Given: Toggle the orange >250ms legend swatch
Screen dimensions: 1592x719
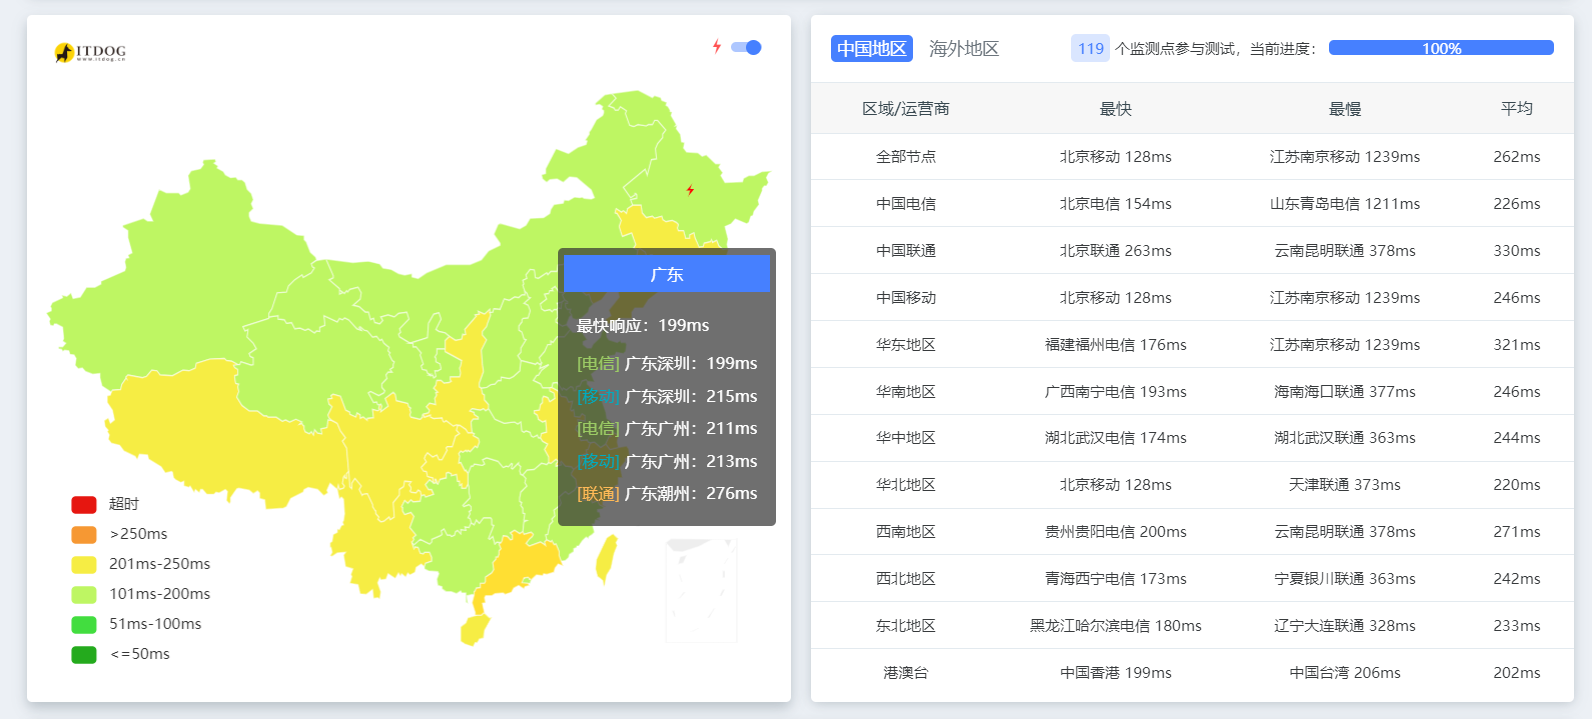Looking at the screenshot, I should pos(84,534).
